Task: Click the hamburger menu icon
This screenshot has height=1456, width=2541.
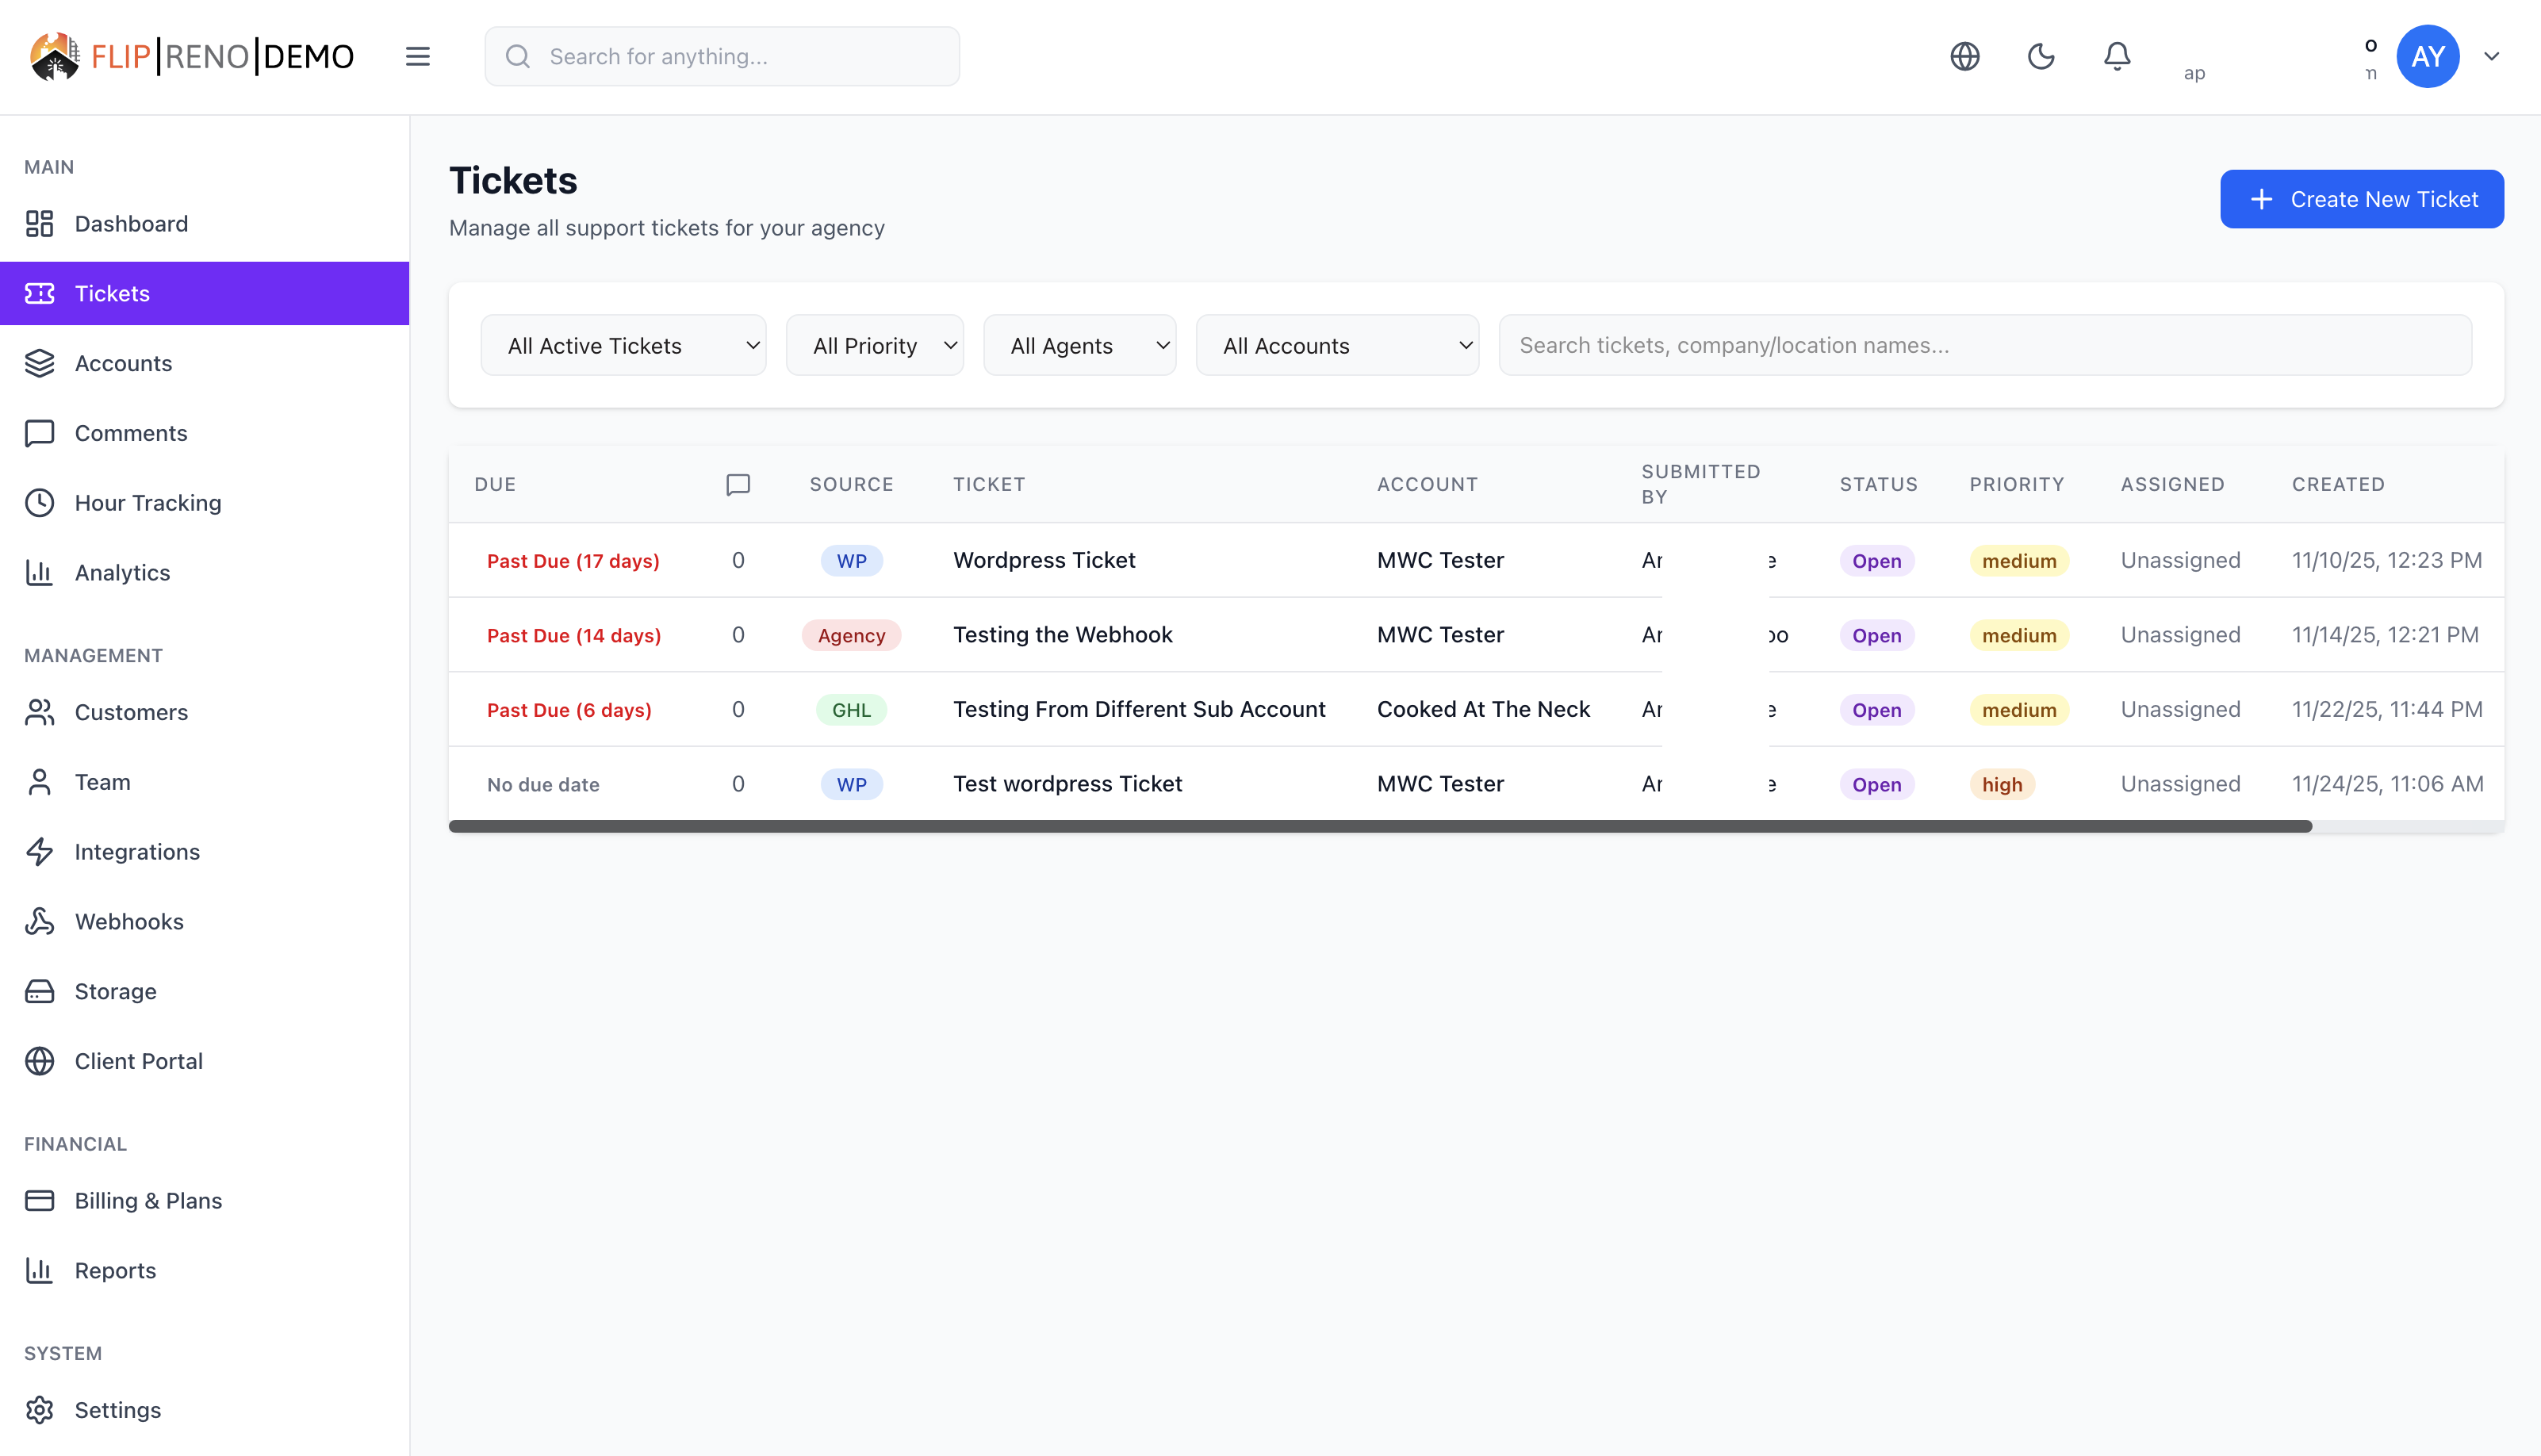Action: (x=417, y=56)
